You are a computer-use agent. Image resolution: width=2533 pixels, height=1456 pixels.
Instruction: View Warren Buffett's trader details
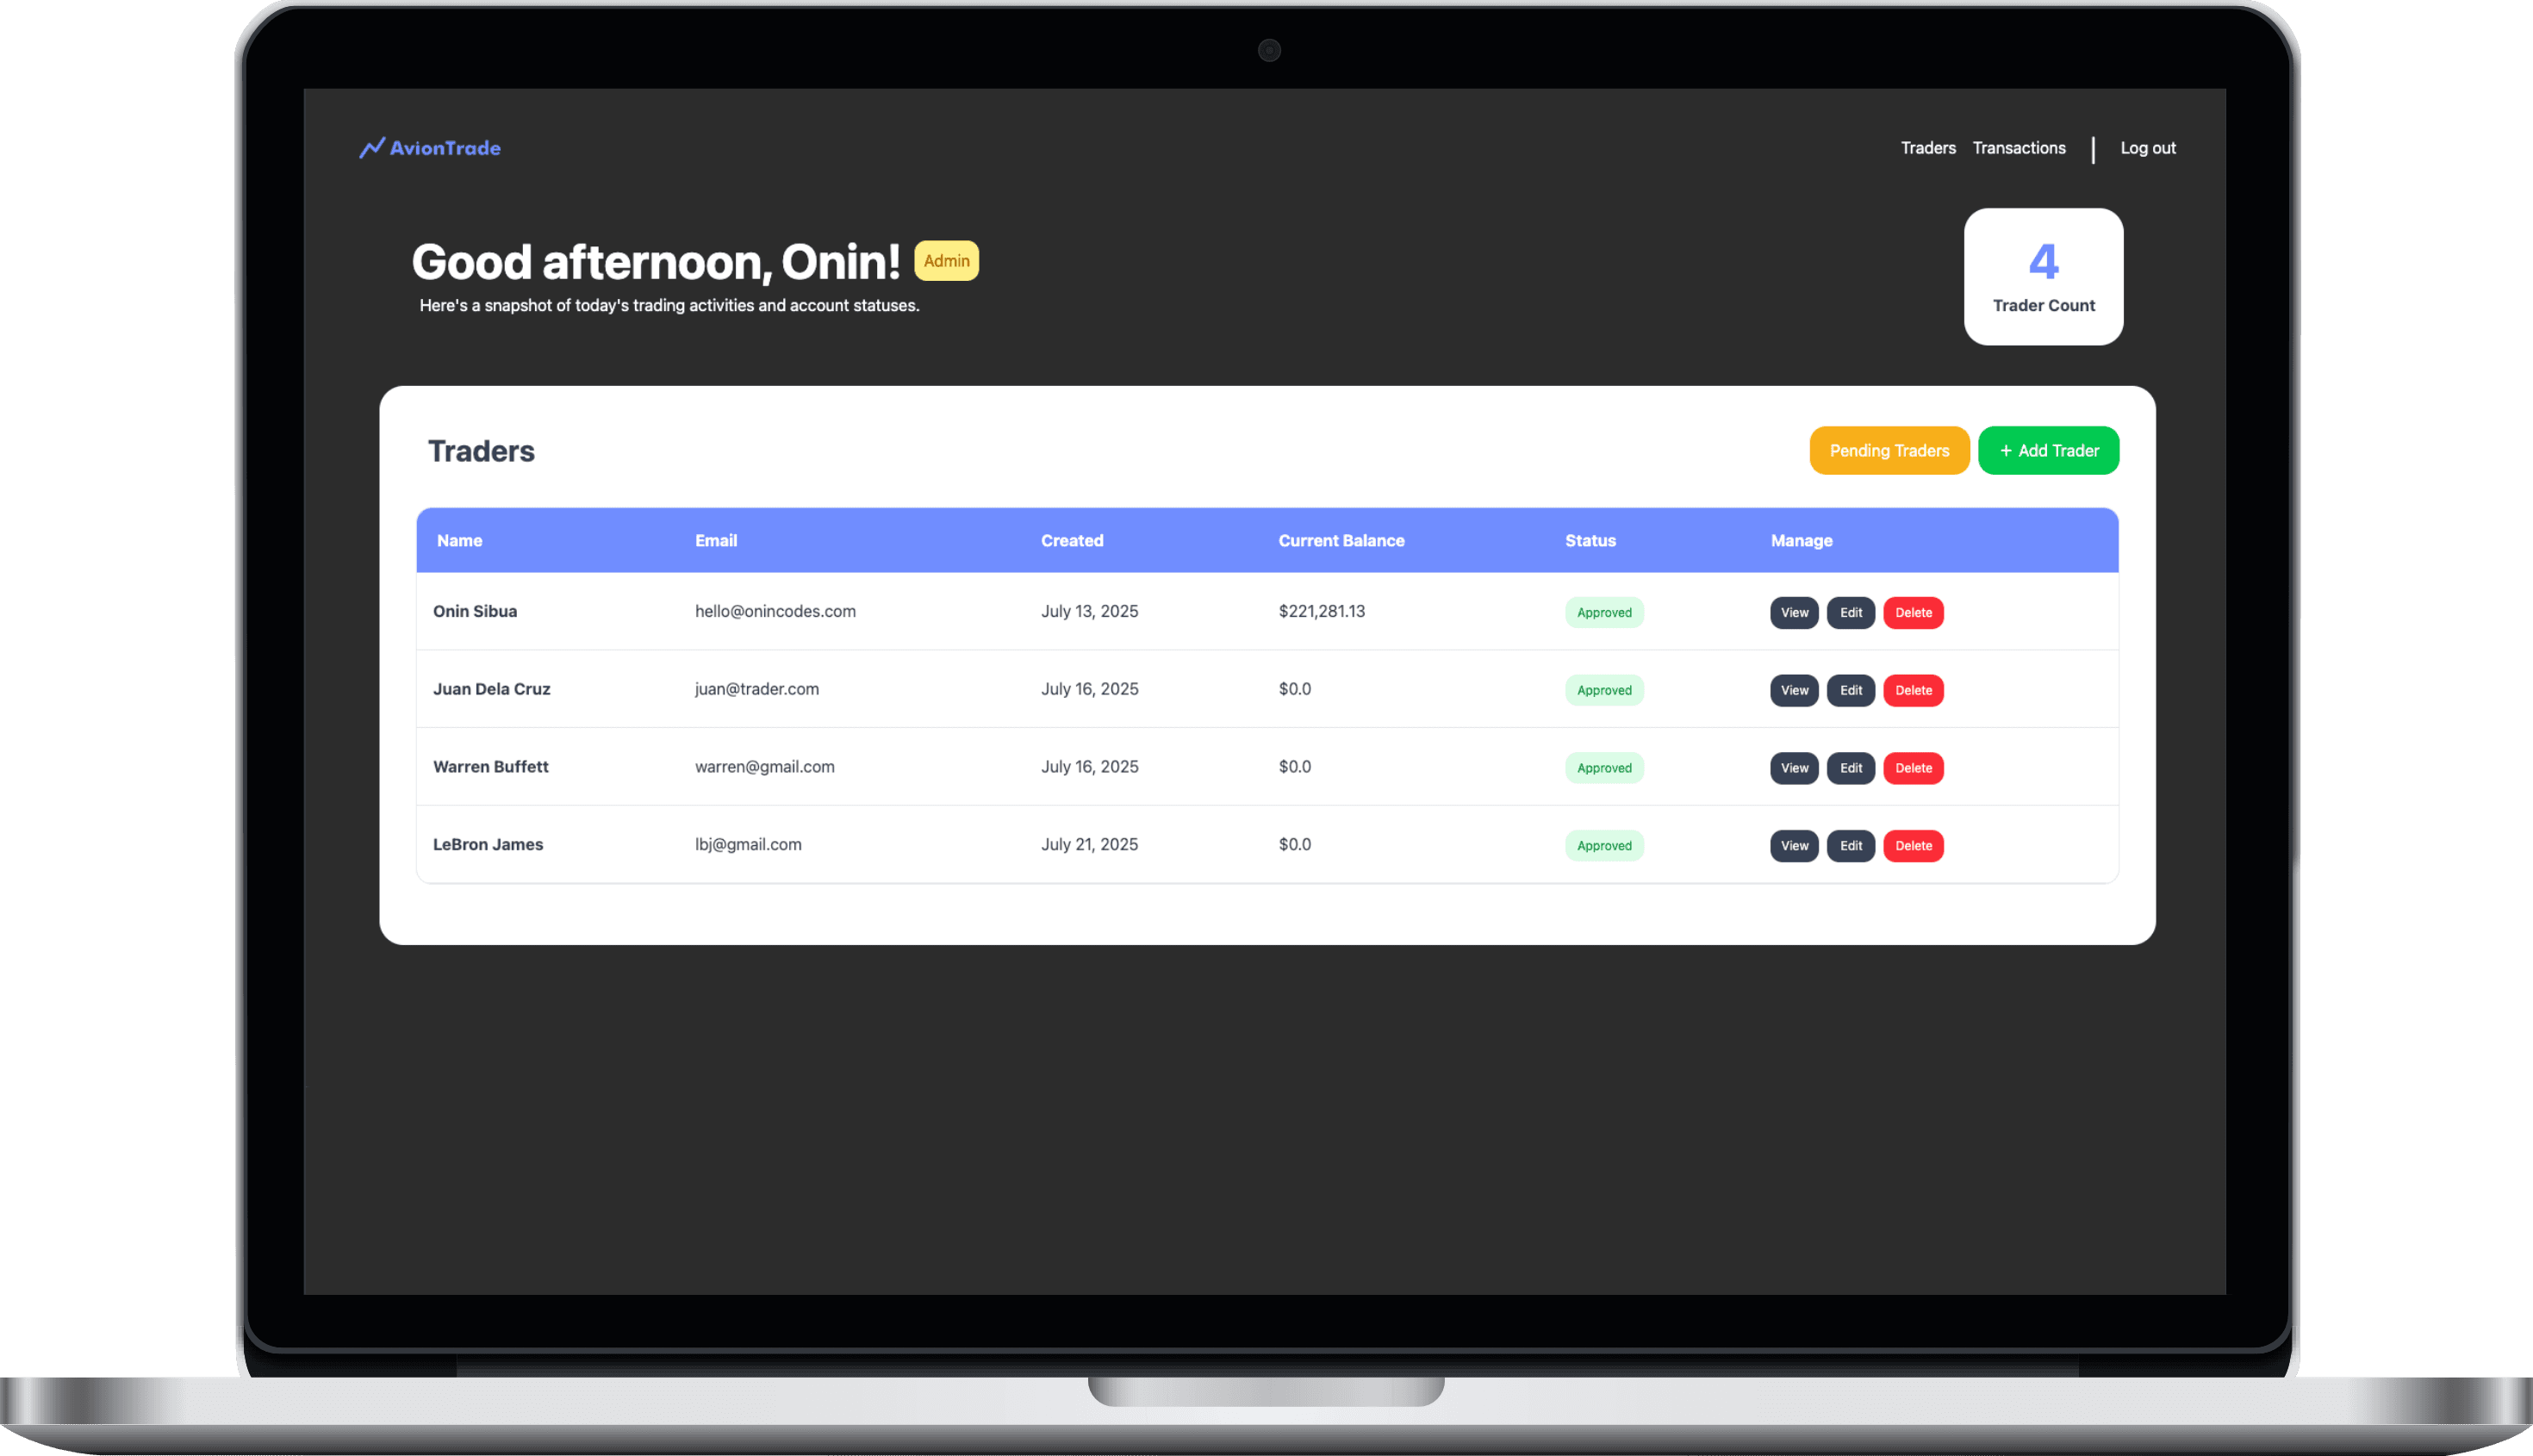(1793, 768)
